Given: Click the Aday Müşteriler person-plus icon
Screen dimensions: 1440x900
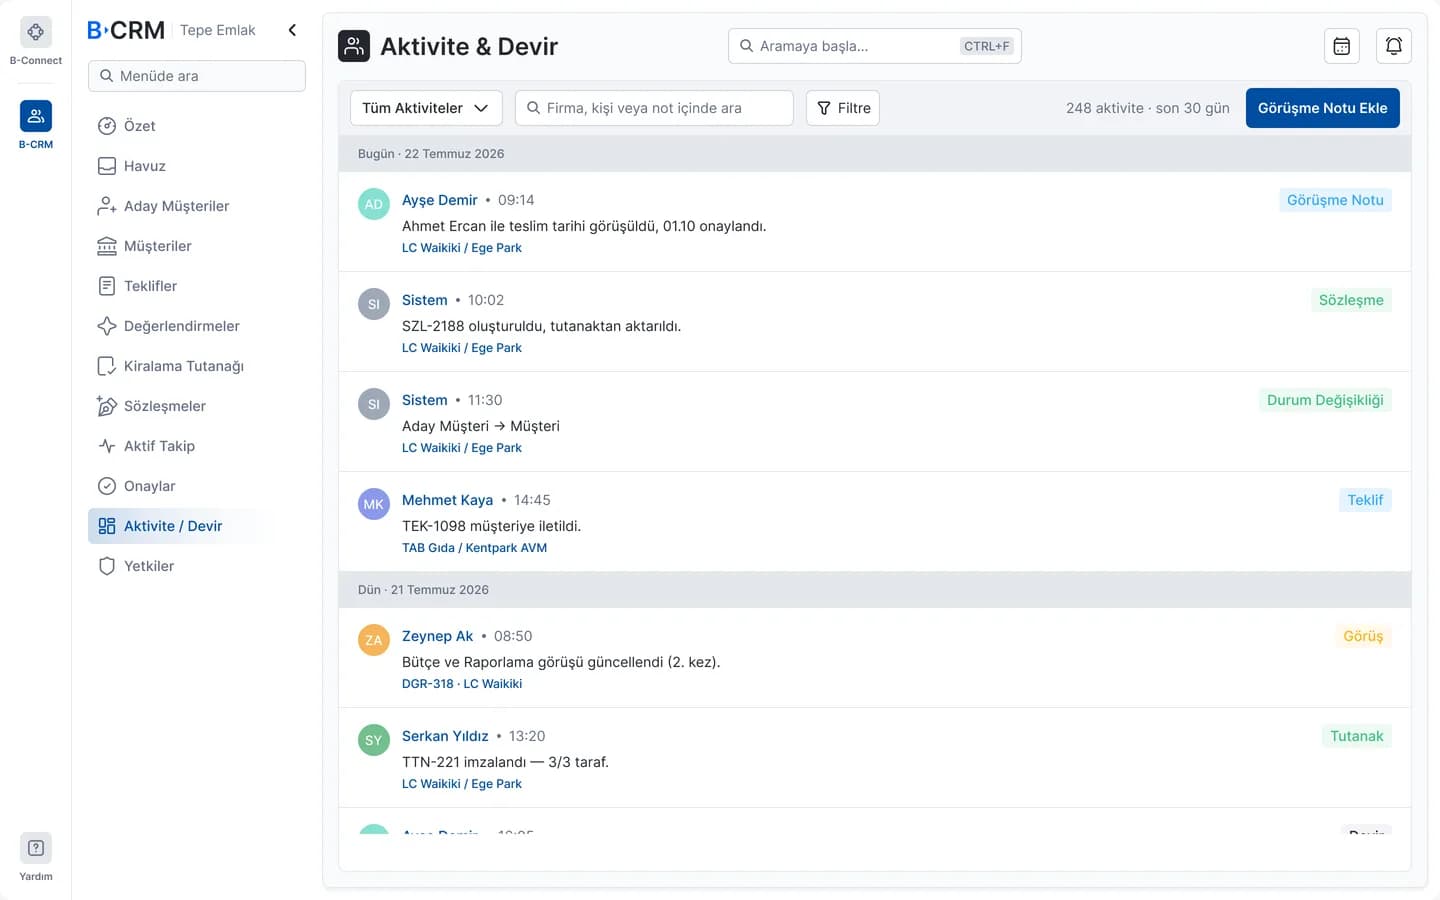Looking at the screenshot, I should (107, 206).
